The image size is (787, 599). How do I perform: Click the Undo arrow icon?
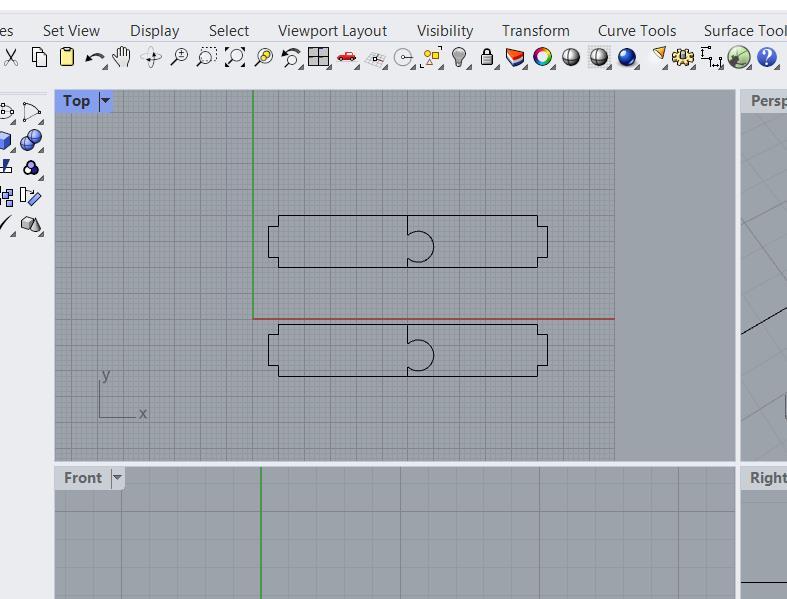tap(94, 58)
